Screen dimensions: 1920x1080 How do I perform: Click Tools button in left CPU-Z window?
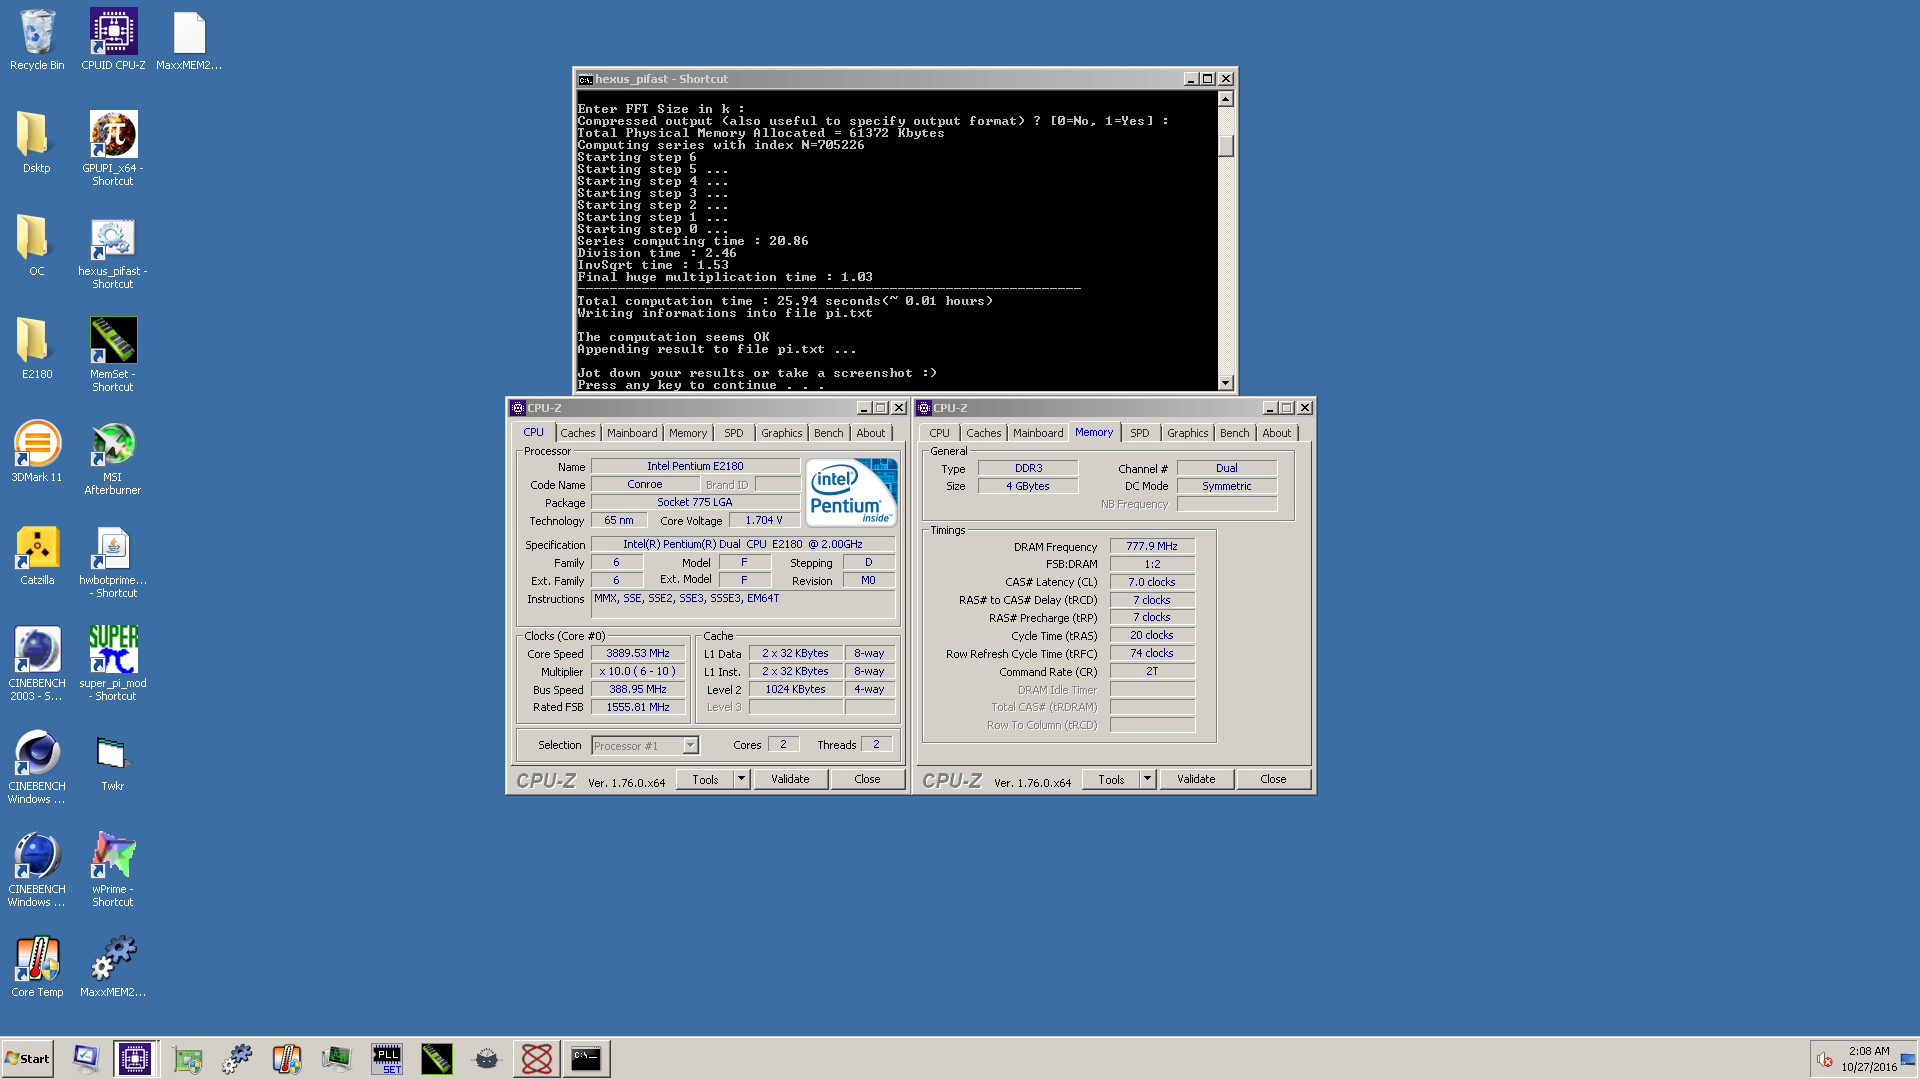click(x=705, y=779)
